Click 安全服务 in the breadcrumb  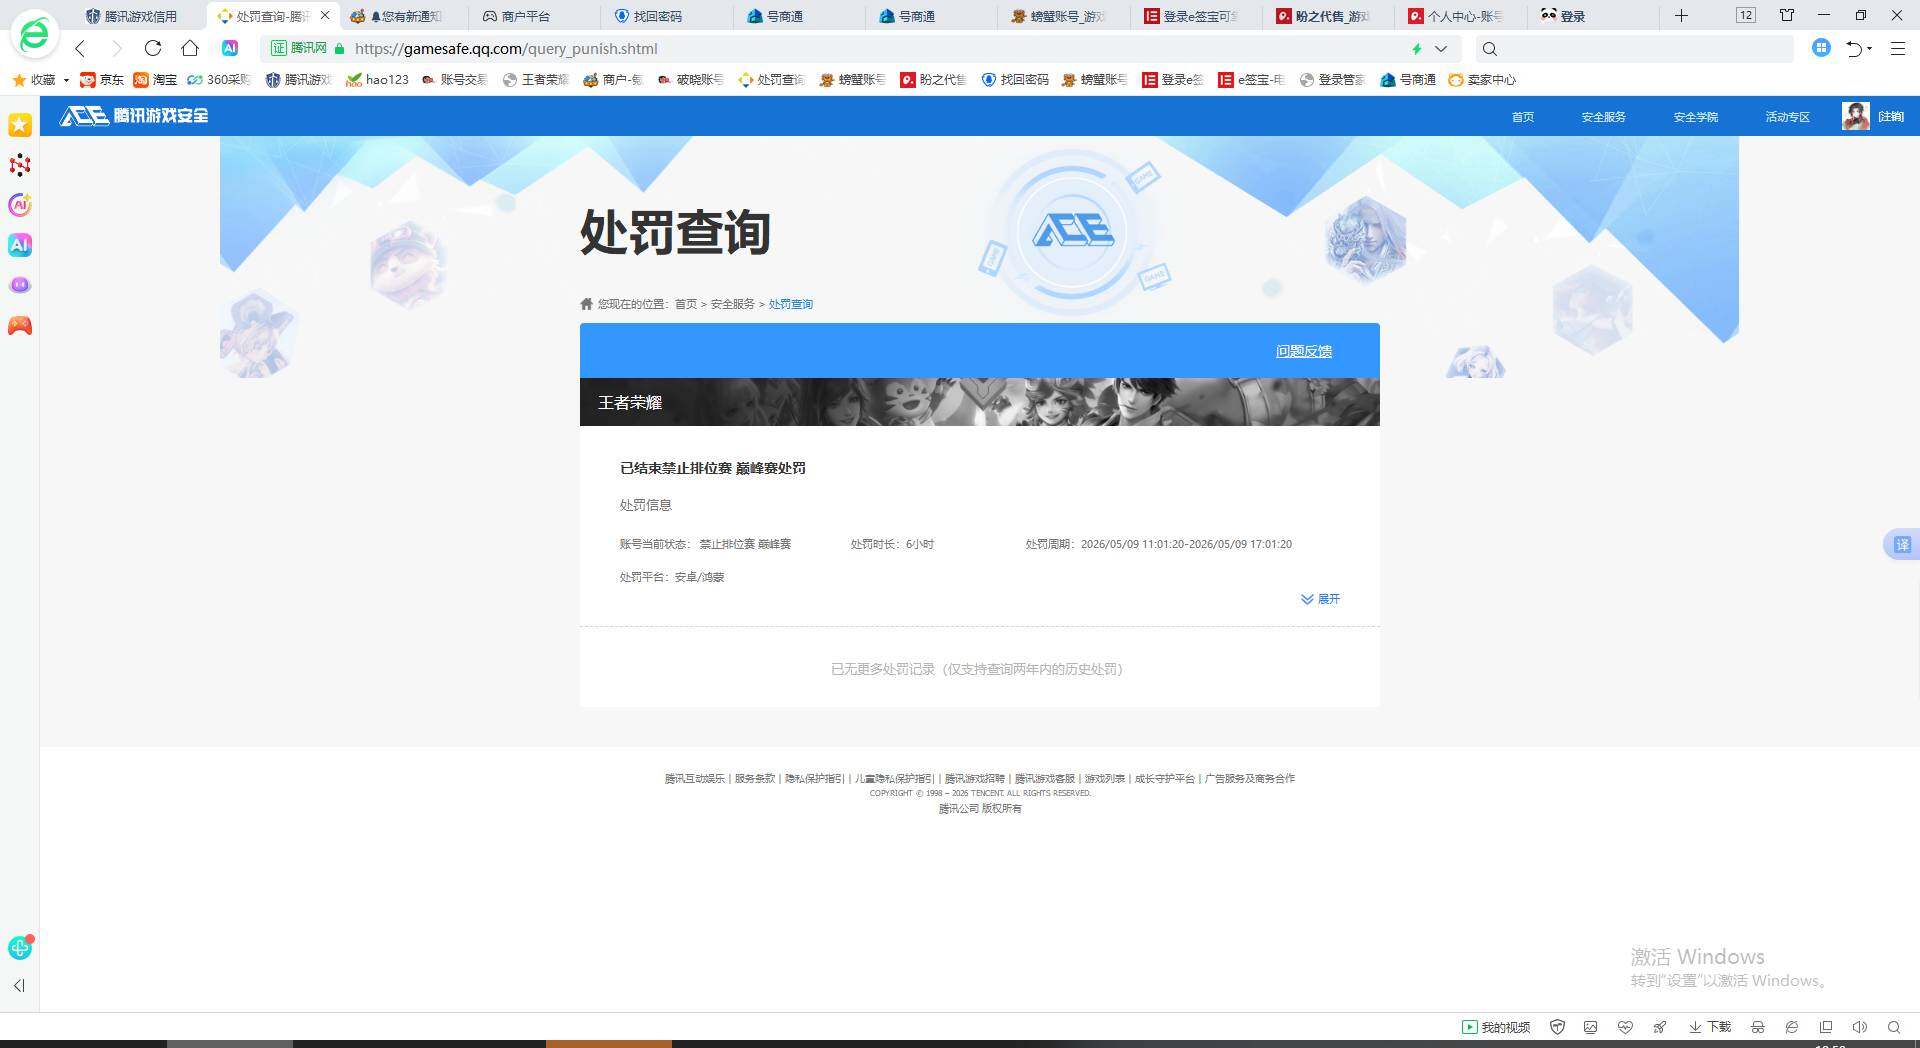732,304
